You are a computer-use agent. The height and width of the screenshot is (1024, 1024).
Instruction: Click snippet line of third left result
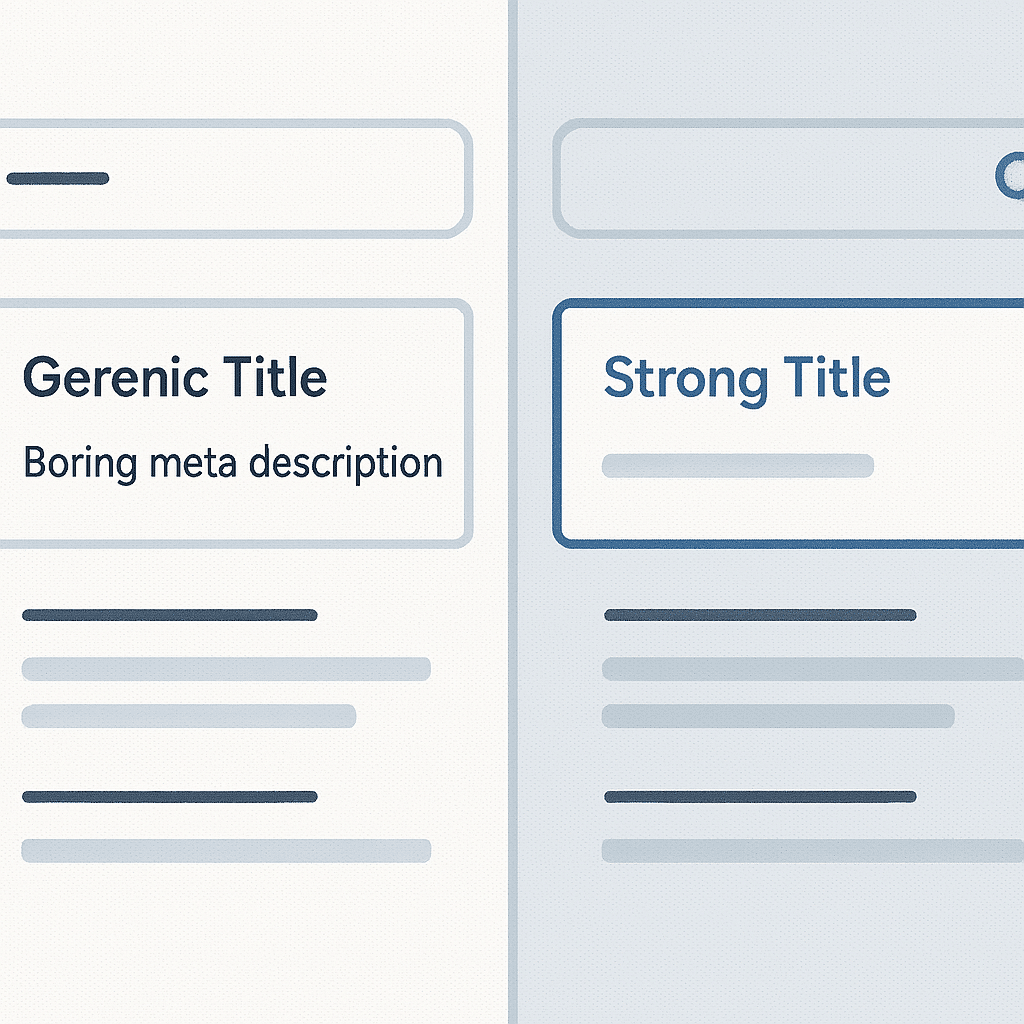[x=226, y=850]
